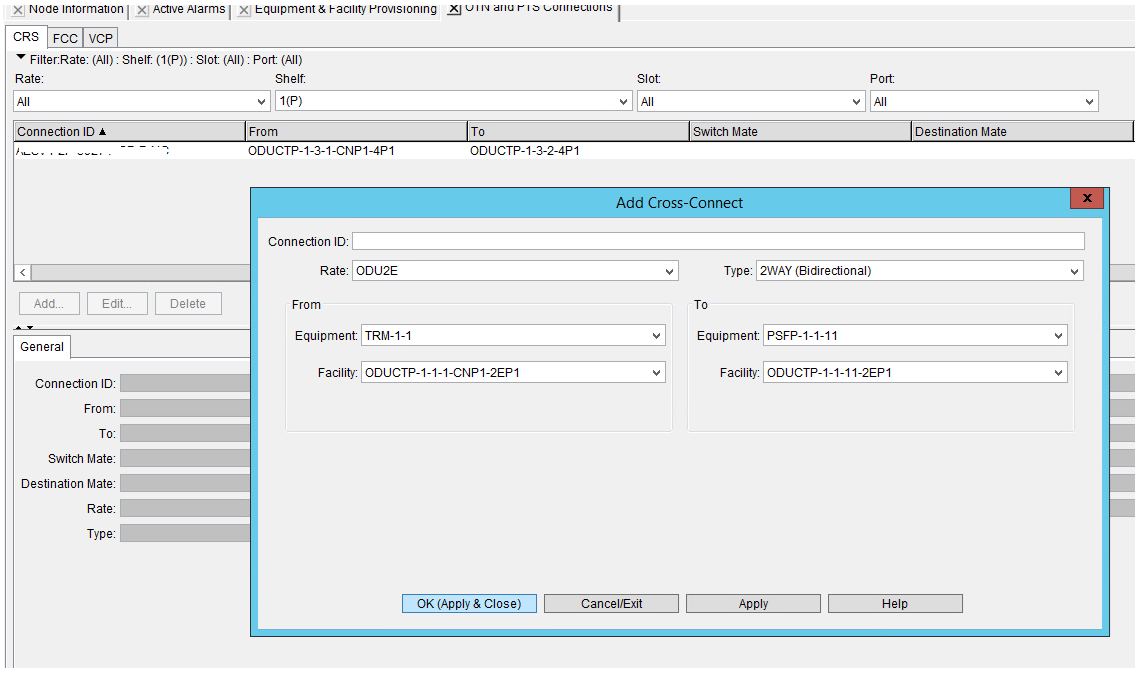Open the Port filter dropdown
The width and height of the screenshot is (1146, 675).
[x=1089, y=100]
